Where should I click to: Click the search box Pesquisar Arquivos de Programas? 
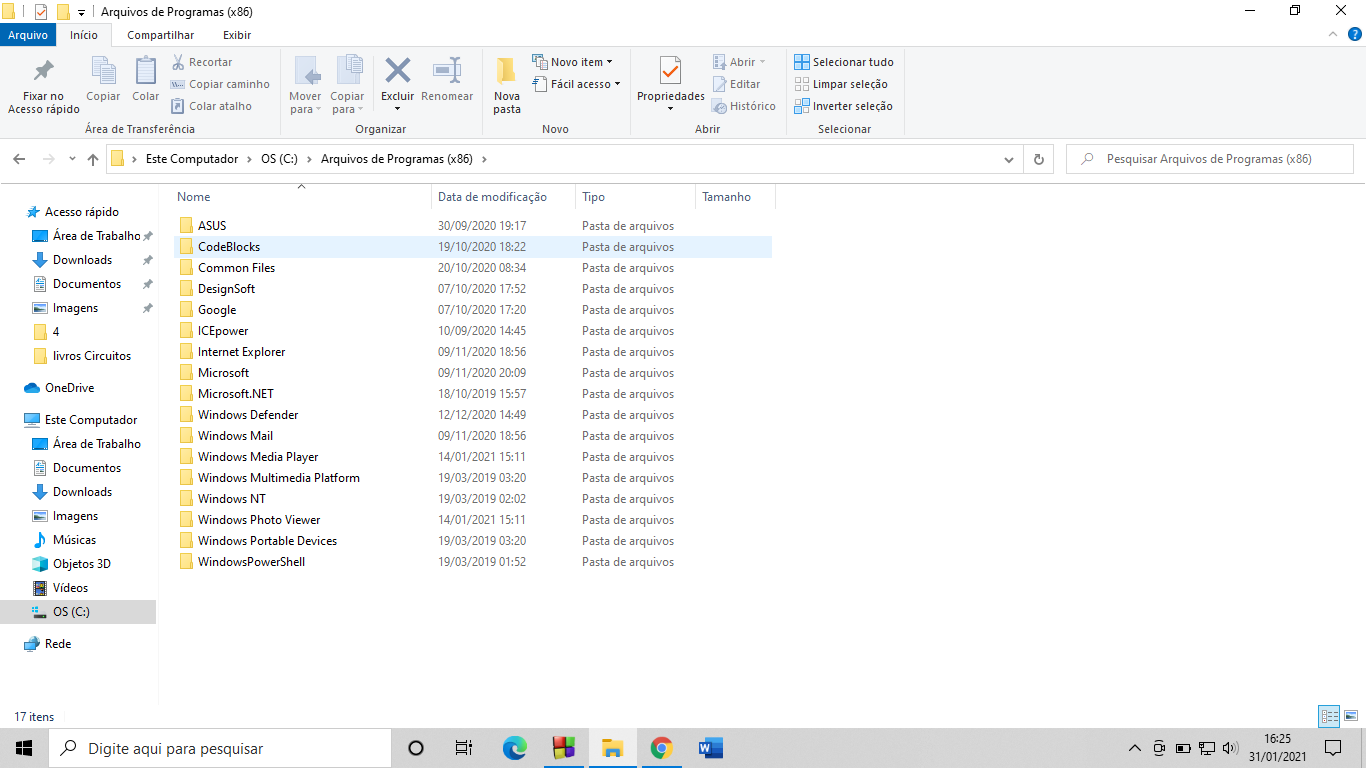[x=1209, y=159]
